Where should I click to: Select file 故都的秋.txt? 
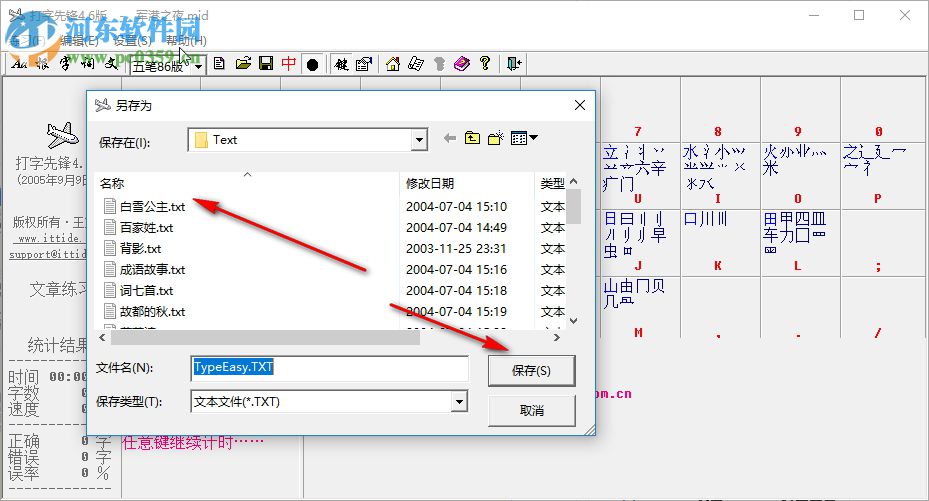pyautogui.click(x=152, y=311)
